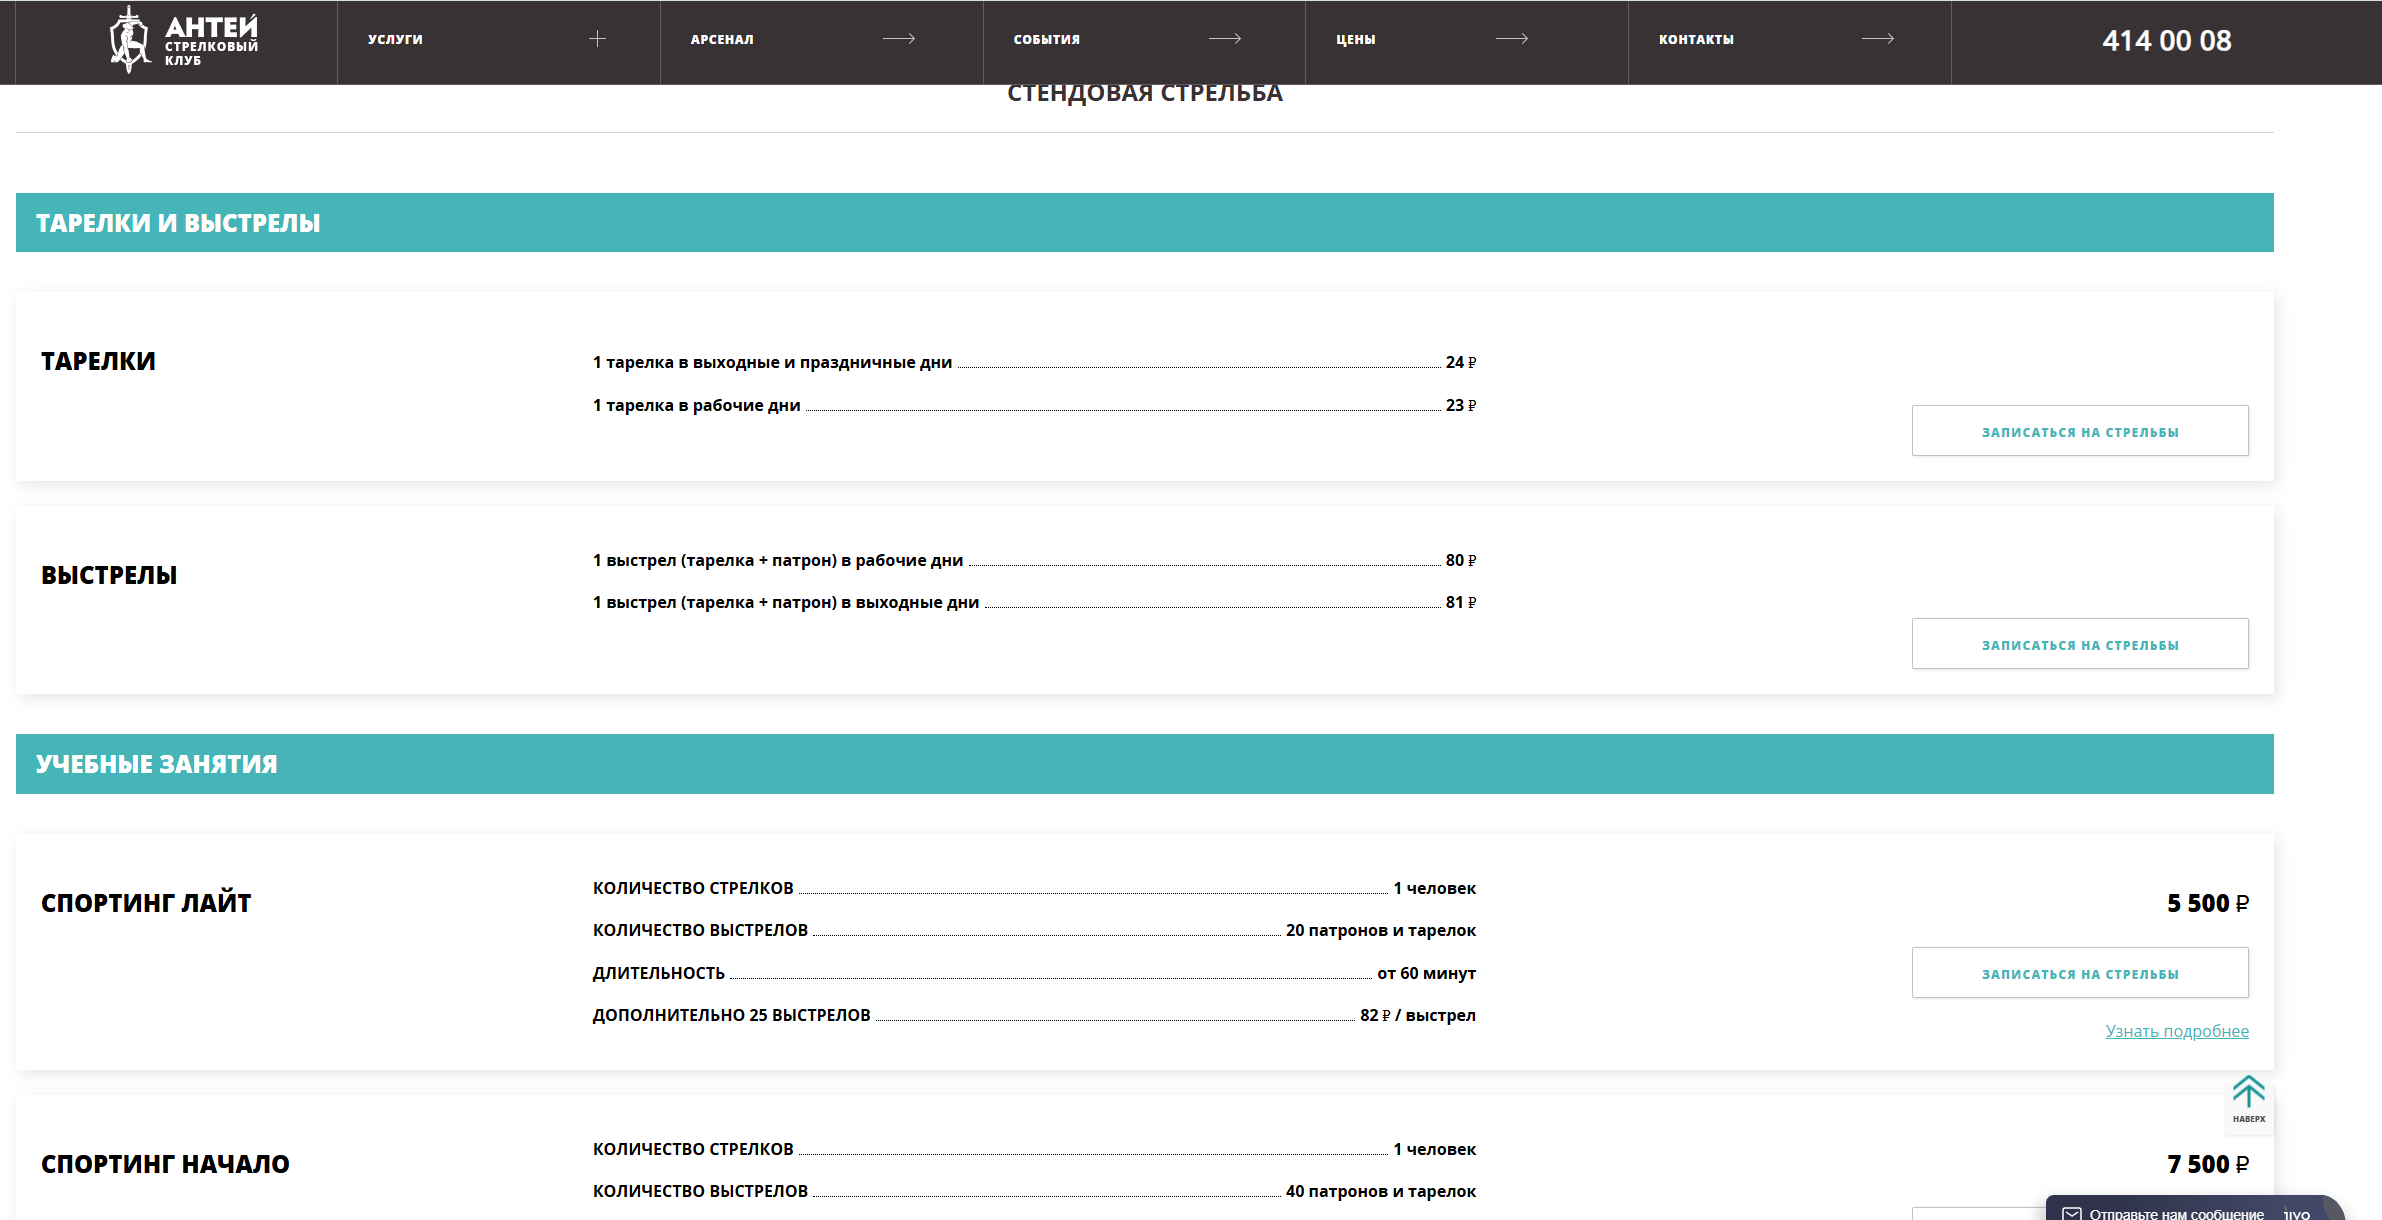The width and height of the screenshot is (2382, 1220).
Task: Open the Услуги menu item
Action: pyautogui.click(x=395, y=40)
